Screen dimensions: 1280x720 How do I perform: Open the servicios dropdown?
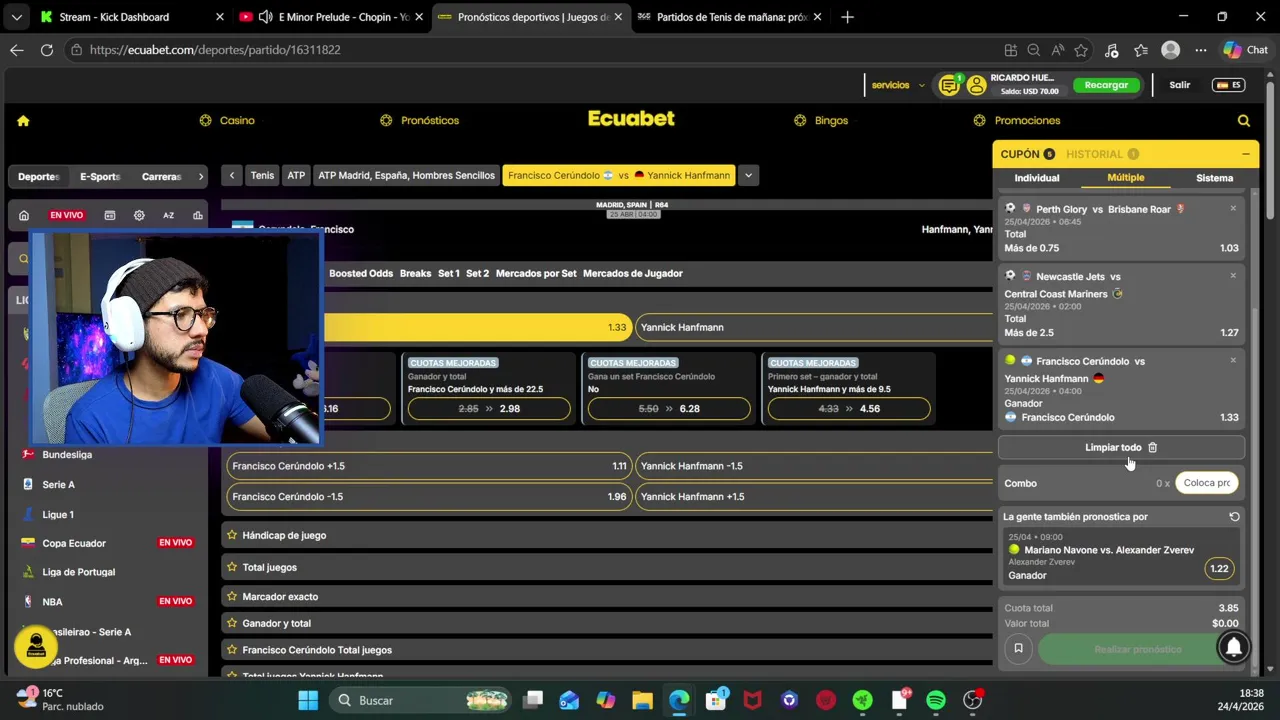coord(898,85)
